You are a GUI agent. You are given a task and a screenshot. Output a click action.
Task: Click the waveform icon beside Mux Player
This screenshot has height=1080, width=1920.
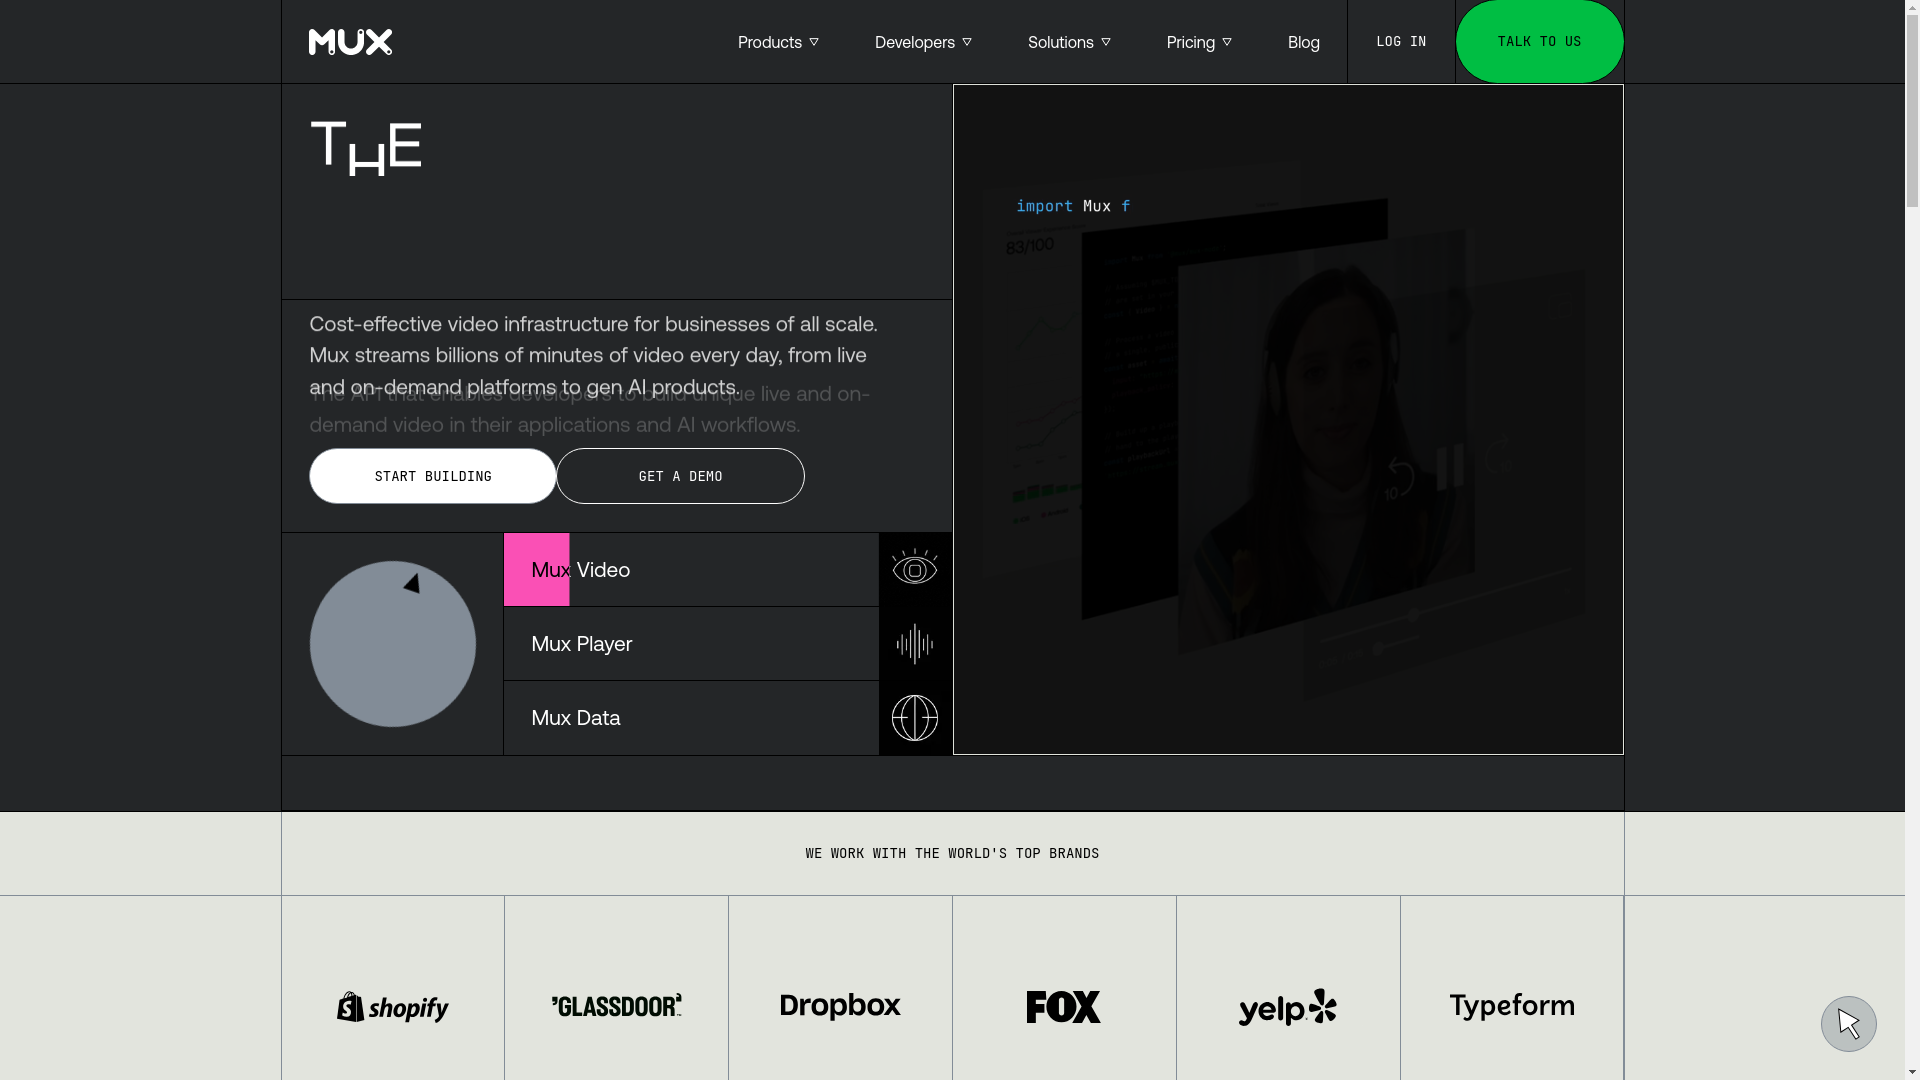coord(915,644)
